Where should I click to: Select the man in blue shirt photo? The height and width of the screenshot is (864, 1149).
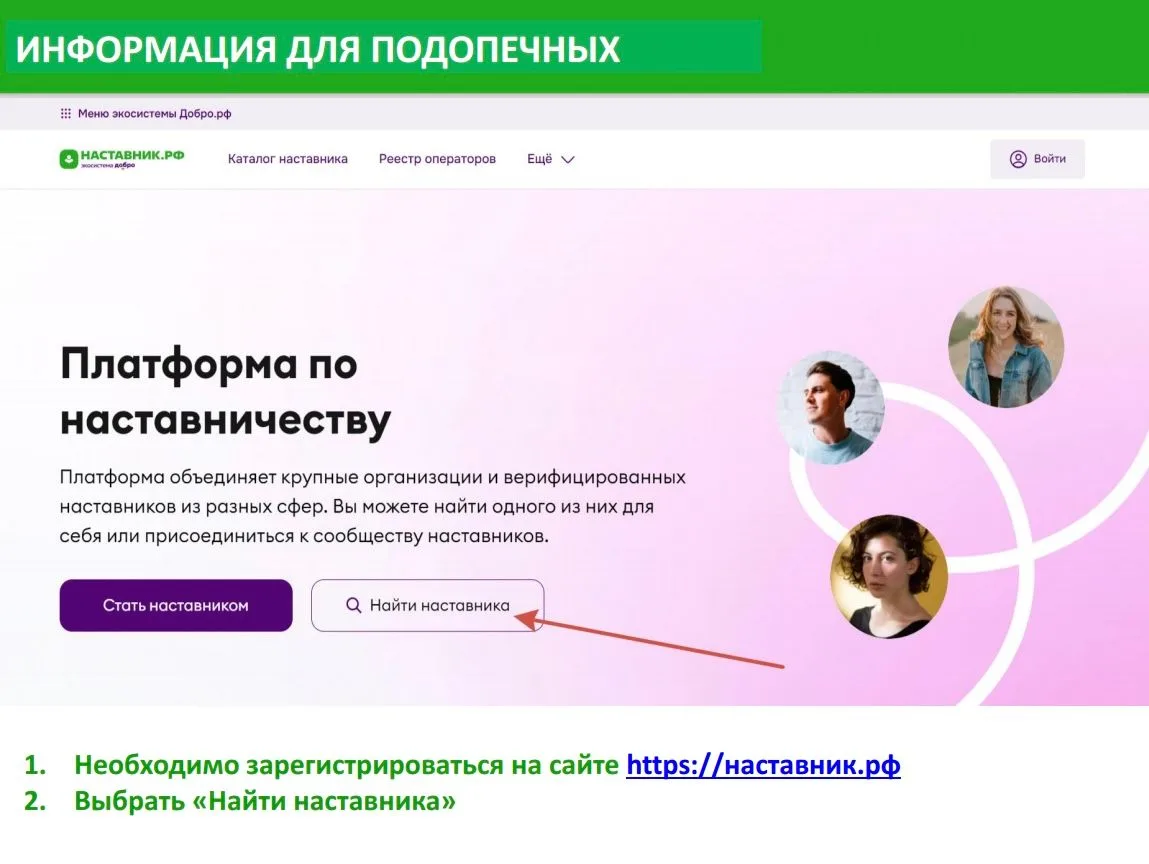tap(832, 407)
